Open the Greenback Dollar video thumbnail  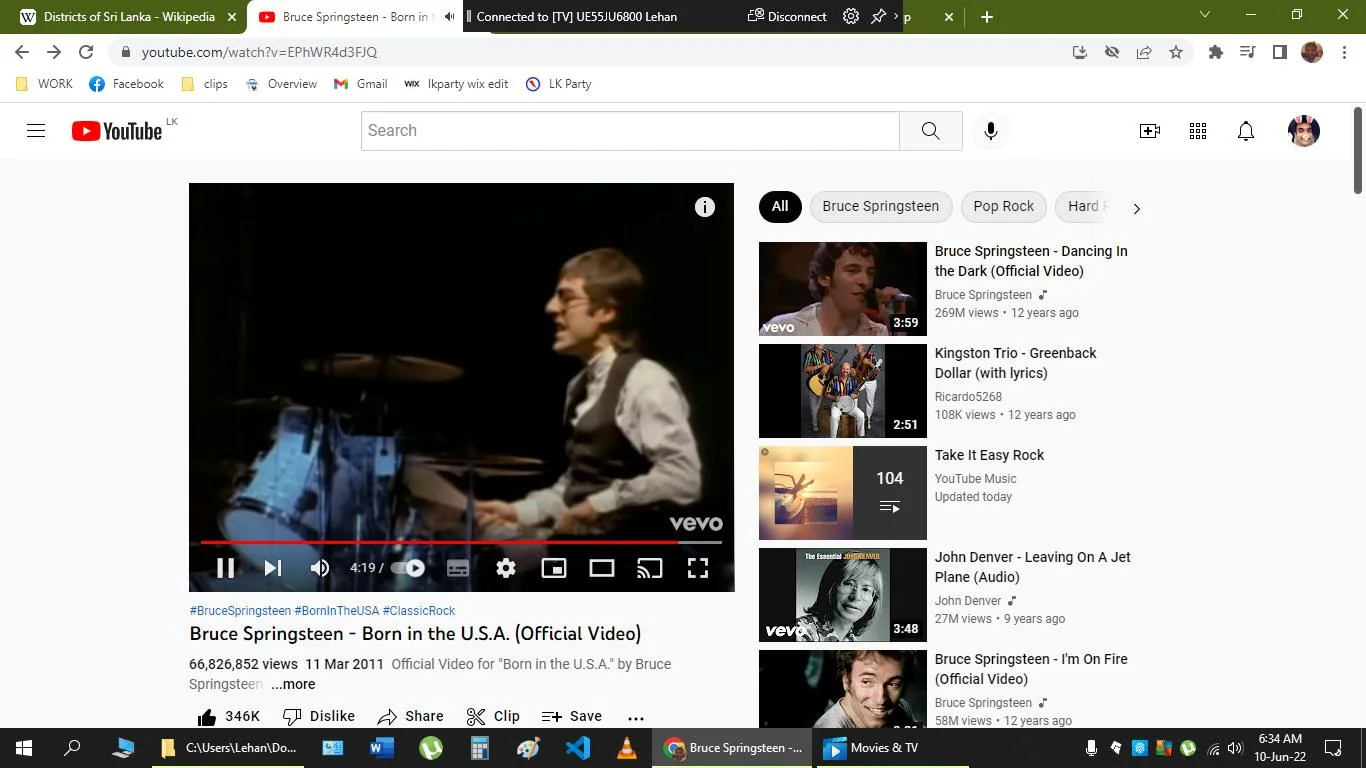pyautogui.click(x=843, y=391)
